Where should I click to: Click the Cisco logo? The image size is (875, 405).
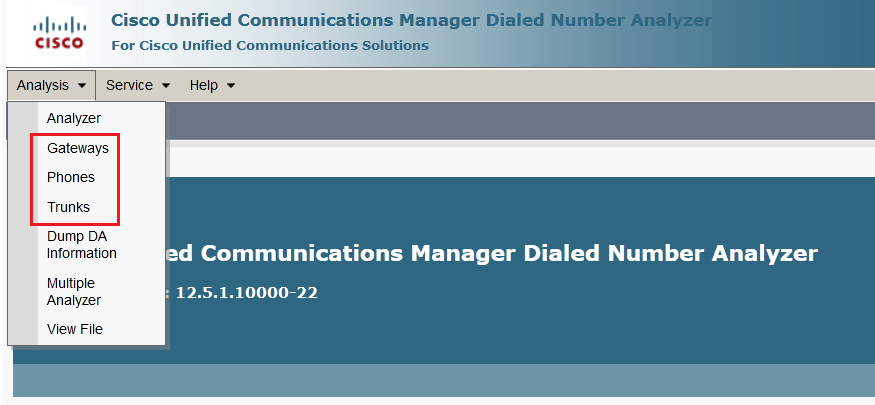coord(58,33)
